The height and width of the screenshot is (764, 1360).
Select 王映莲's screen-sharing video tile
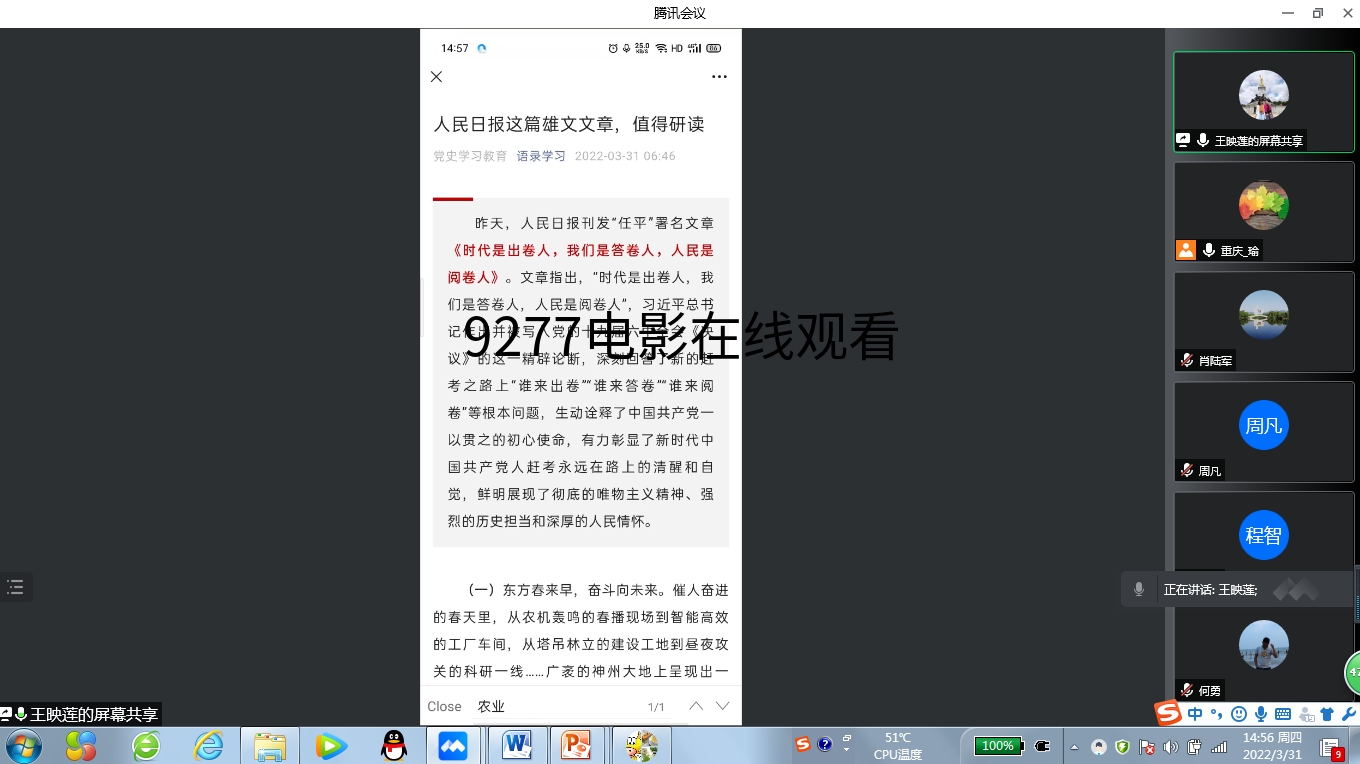[1264, 102]
